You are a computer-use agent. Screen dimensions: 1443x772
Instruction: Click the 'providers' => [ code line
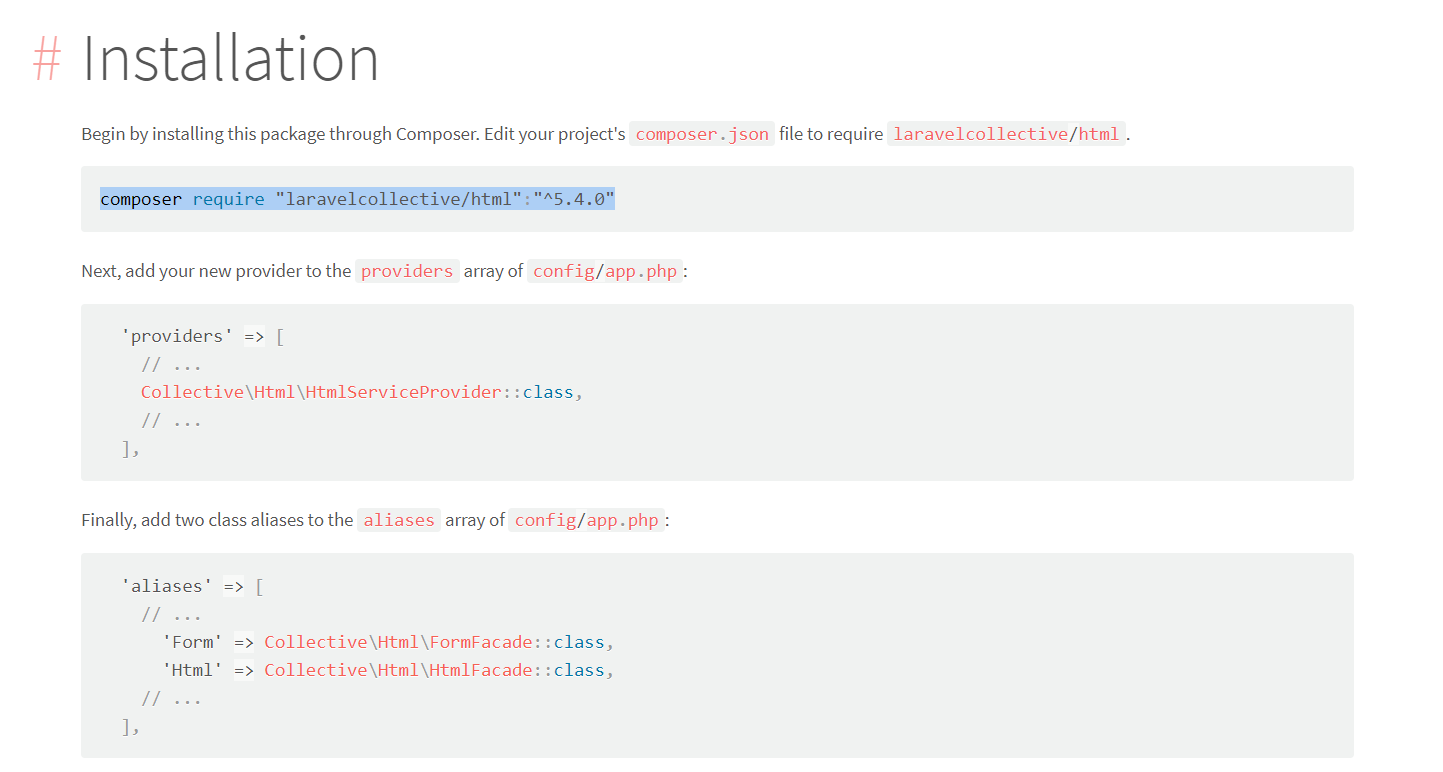203,336
